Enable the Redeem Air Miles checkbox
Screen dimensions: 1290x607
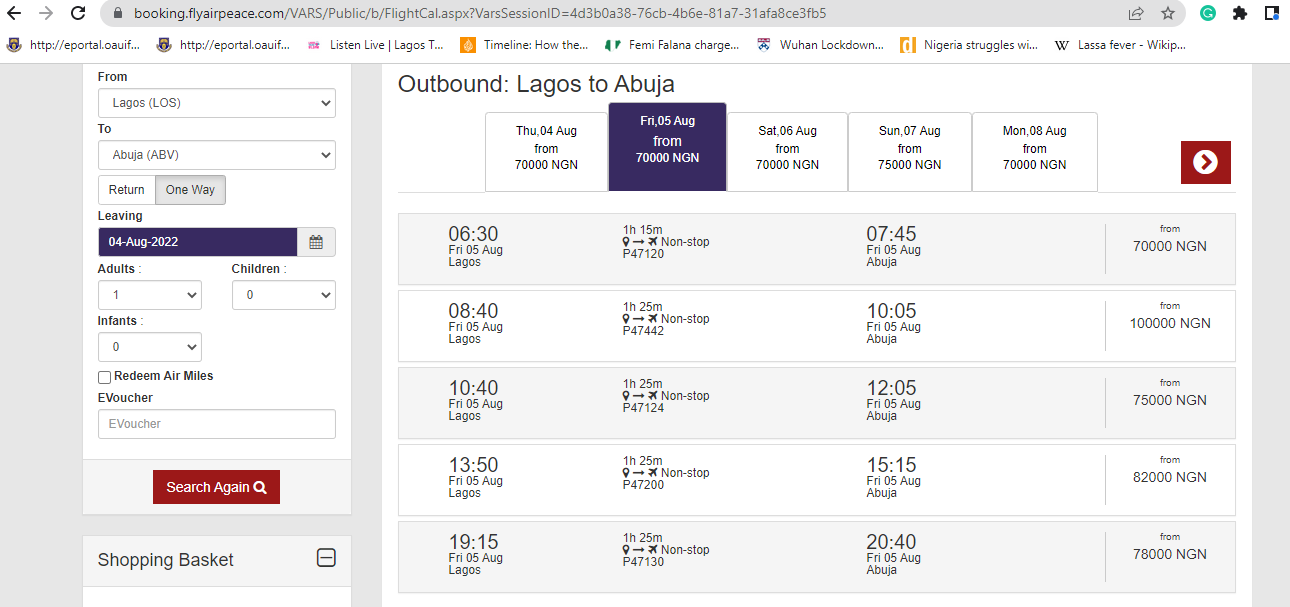click(x=104, y=377)
